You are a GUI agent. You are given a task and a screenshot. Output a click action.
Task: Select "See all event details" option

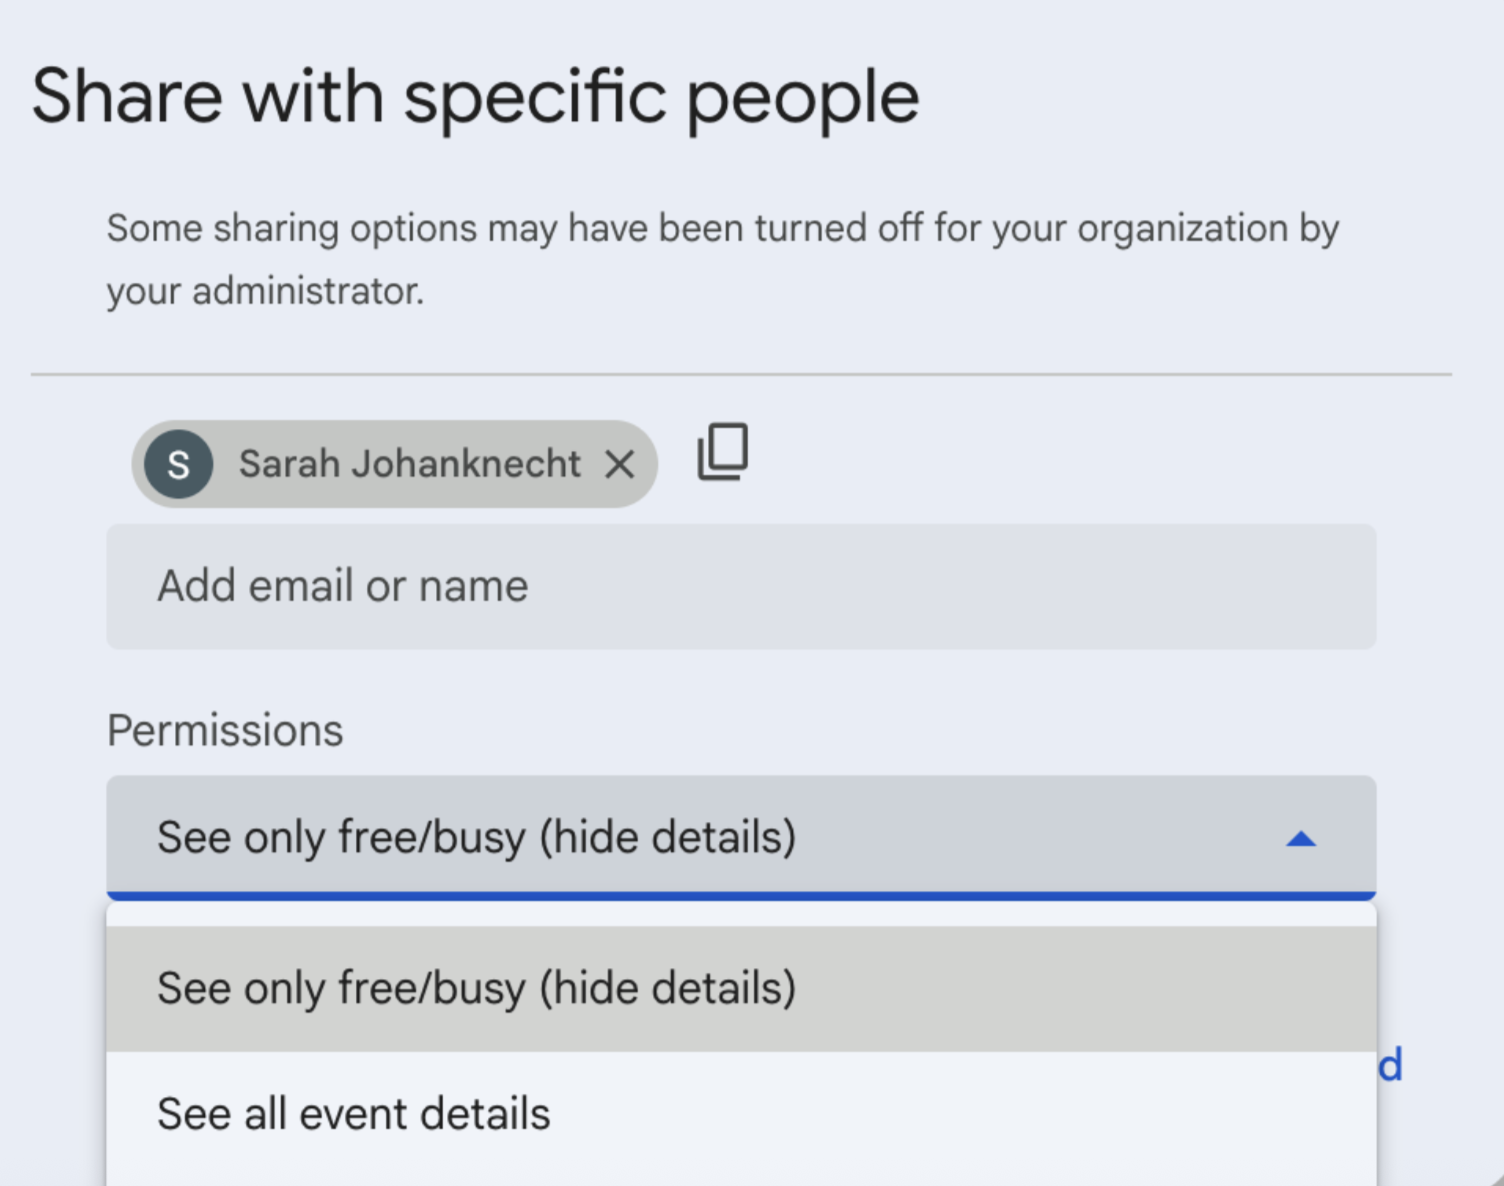coord(354,1114)
